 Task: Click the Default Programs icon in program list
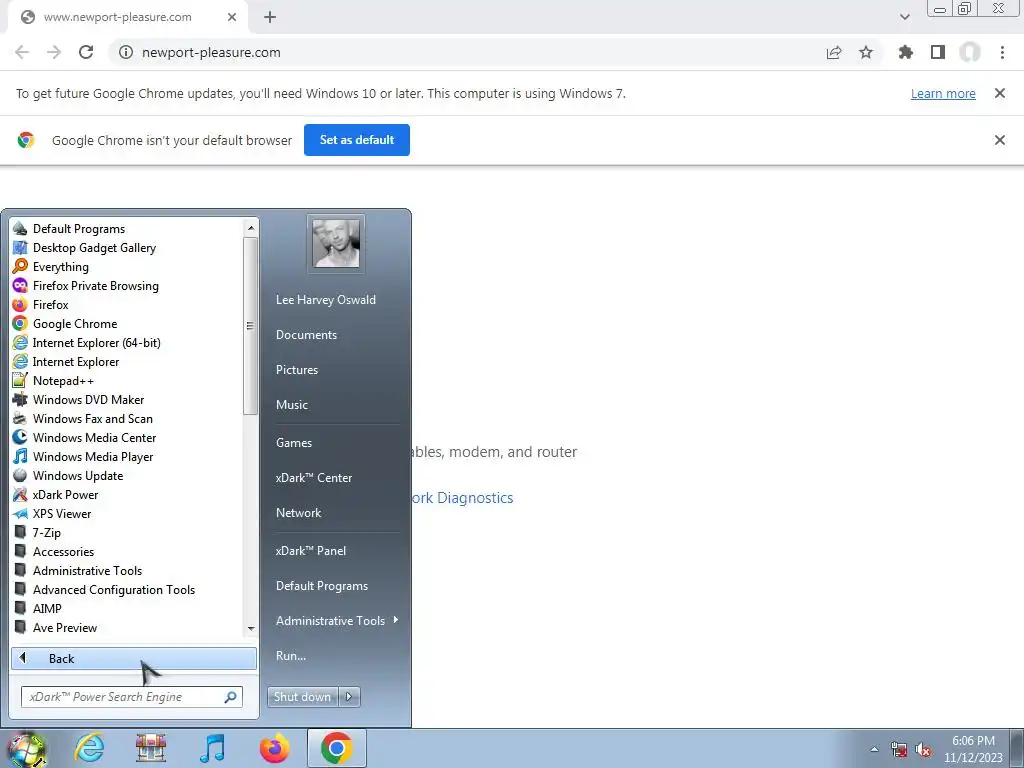coord(20,229)
